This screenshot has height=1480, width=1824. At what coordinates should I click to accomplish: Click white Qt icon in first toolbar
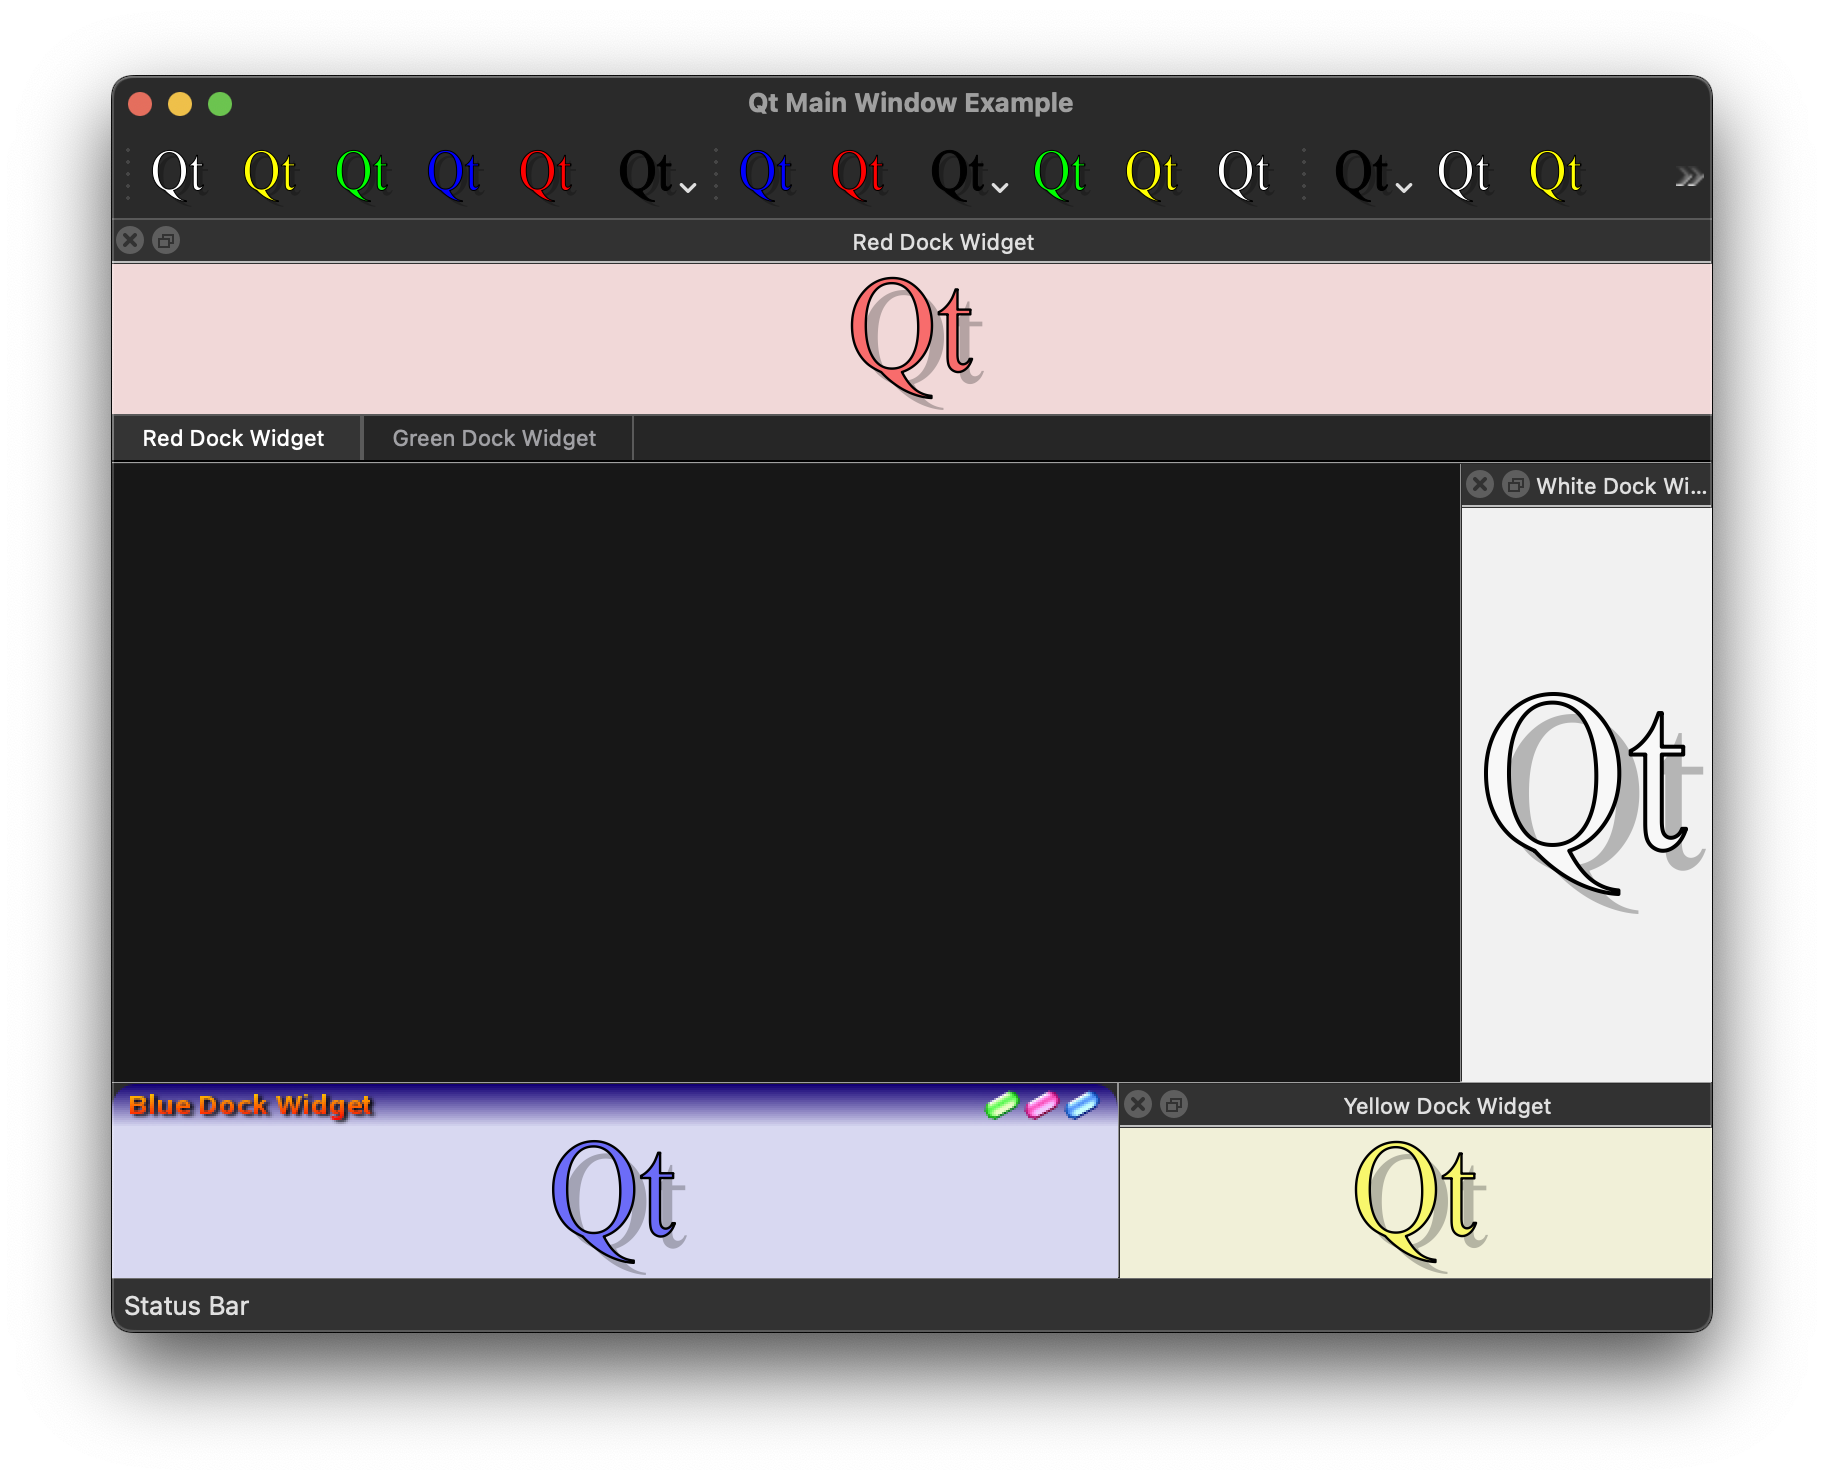tap(177, 174)
